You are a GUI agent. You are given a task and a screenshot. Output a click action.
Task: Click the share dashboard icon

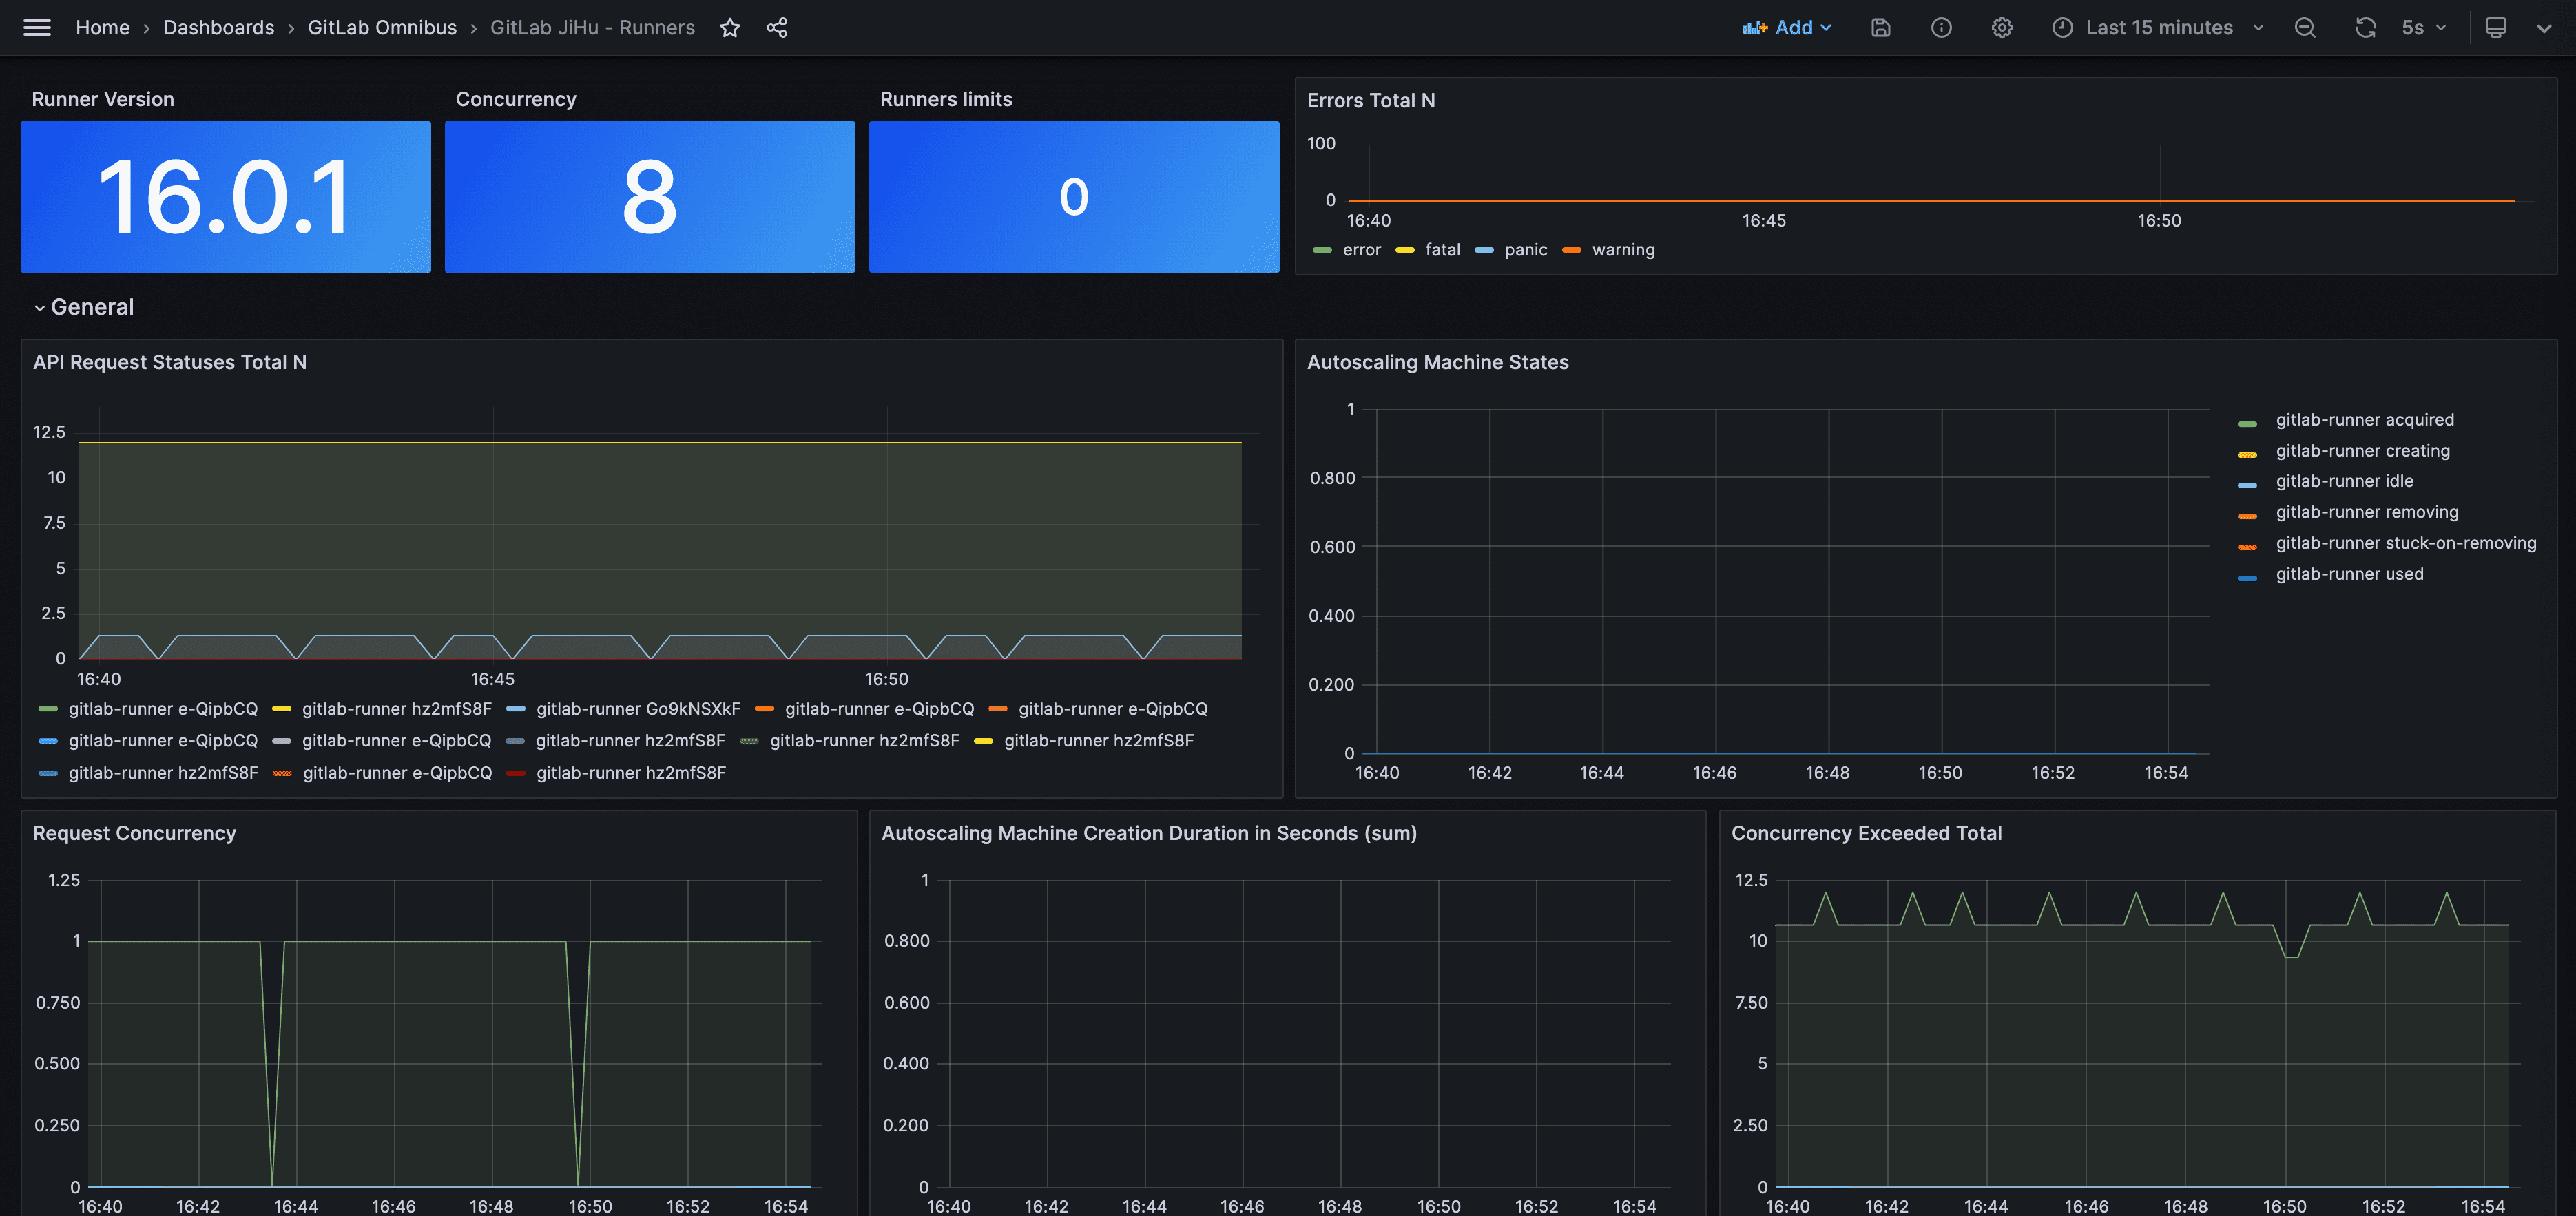pos(777,28)
